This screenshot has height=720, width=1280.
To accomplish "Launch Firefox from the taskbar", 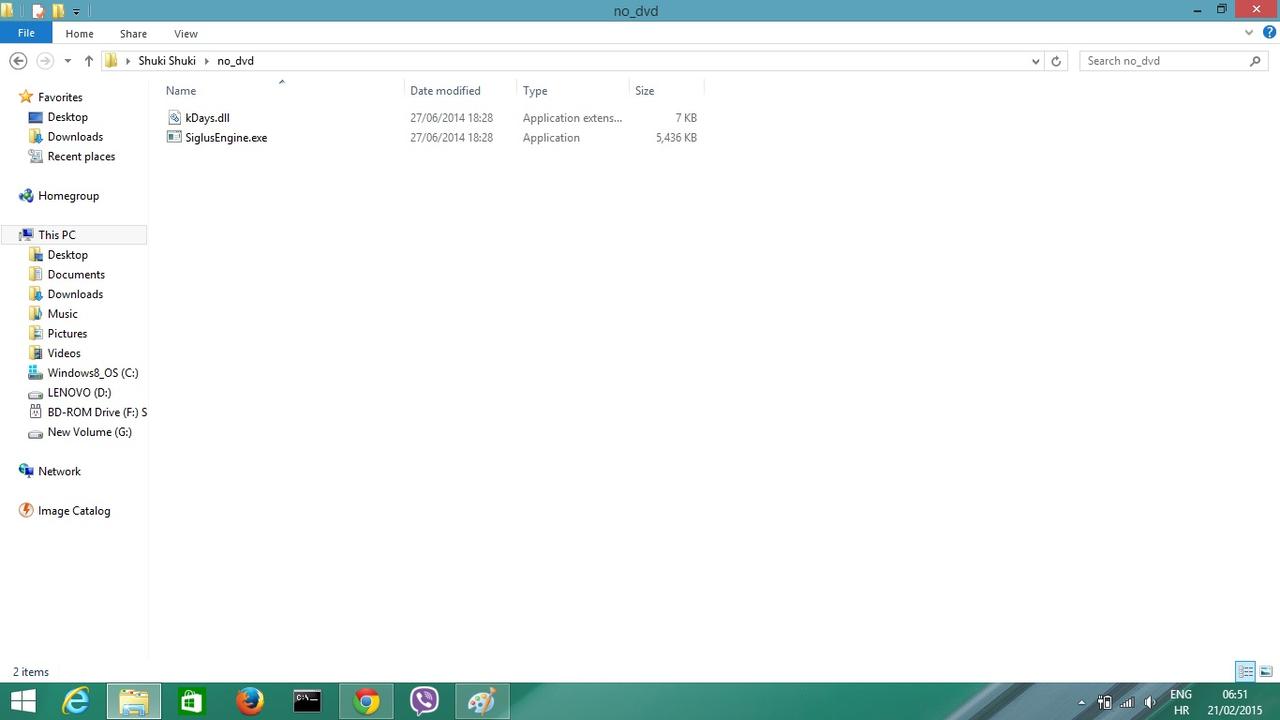I will tap(250, 702).
